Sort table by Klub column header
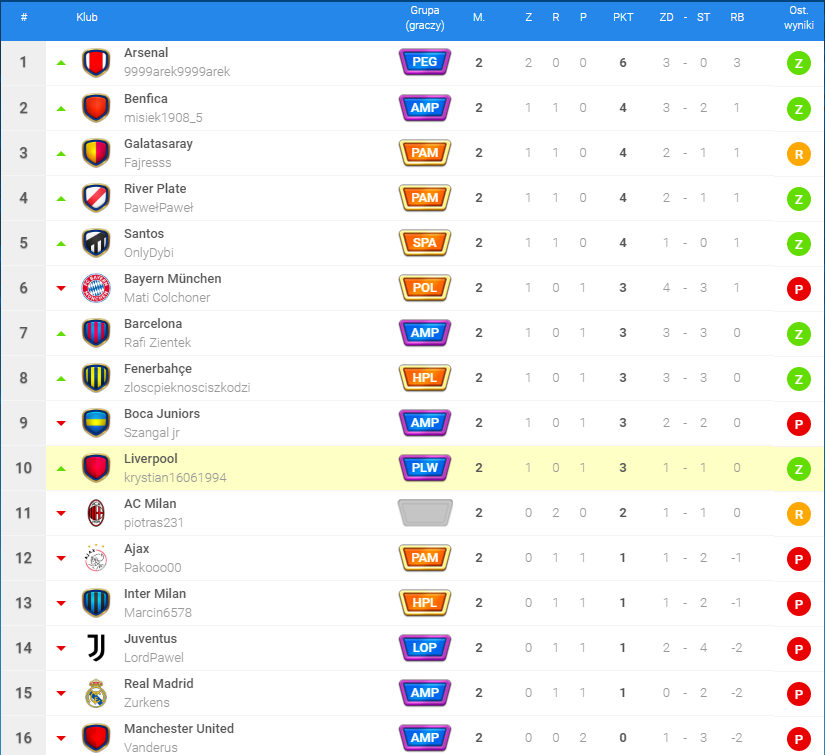This screenshot has height=755, width=825. pyautogui.click(x=87, y=18)
